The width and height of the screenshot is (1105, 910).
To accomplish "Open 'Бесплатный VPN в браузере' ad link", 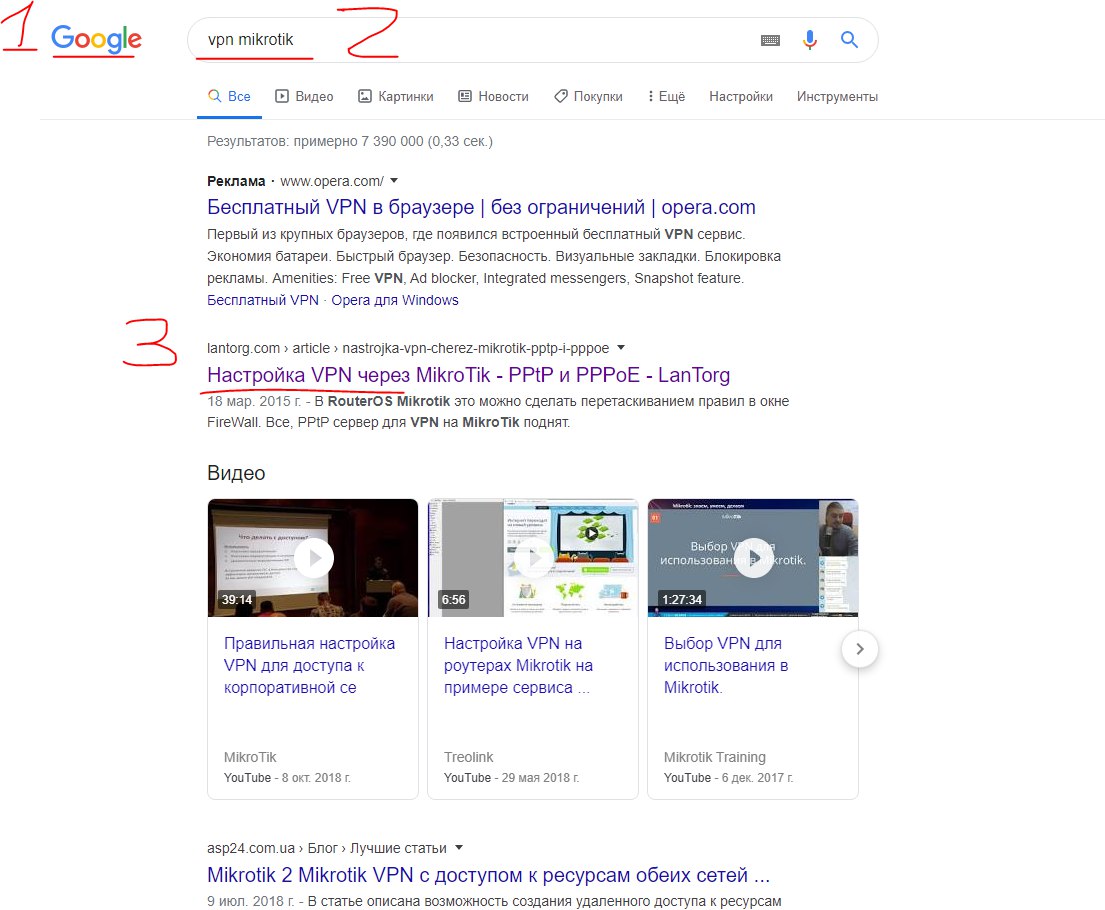I will click(x=481, y=207).
